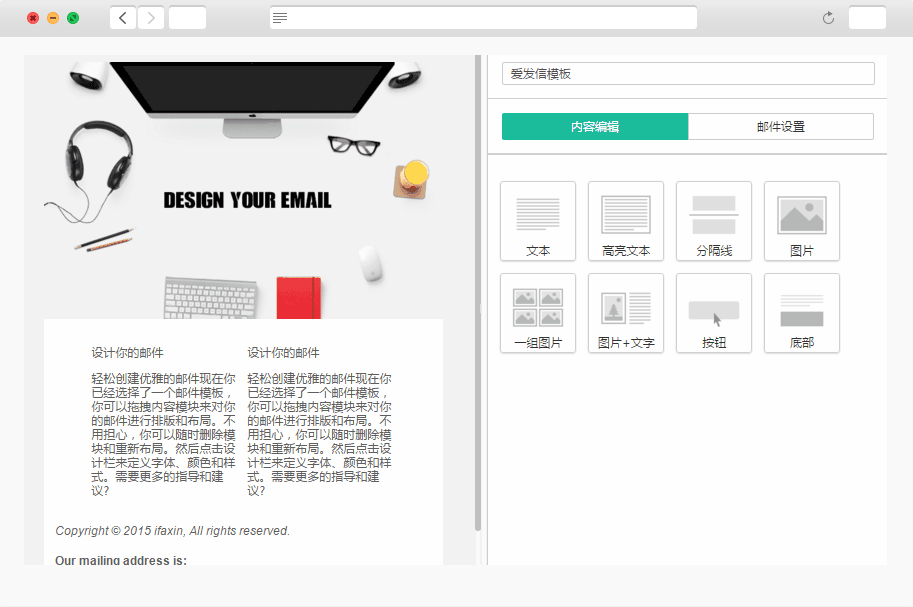This screenshot has height=607, width=913.
Task: Click the blank button right of the refresh icon
Action: (867, 18)
